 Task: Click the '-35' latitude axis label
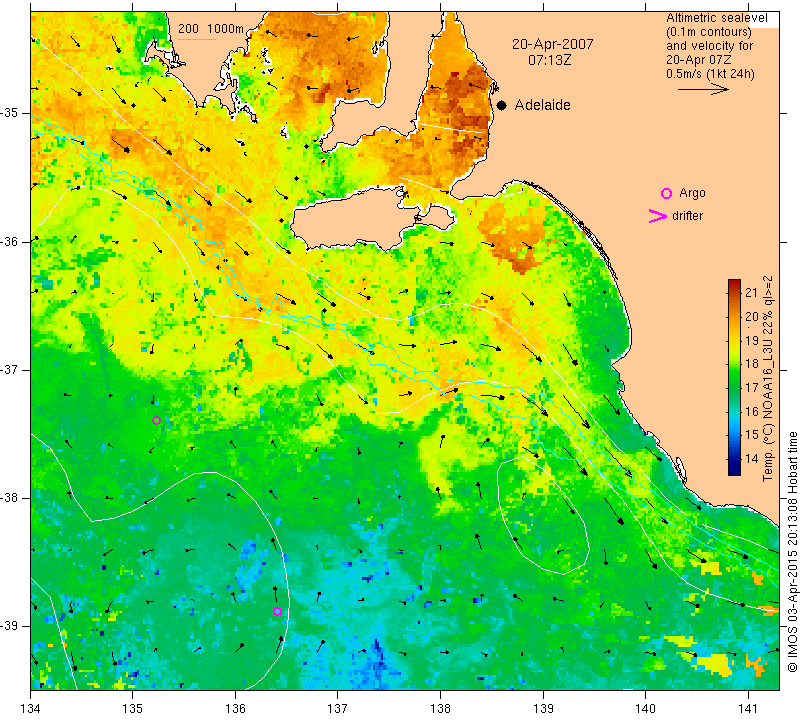point(9,113)
